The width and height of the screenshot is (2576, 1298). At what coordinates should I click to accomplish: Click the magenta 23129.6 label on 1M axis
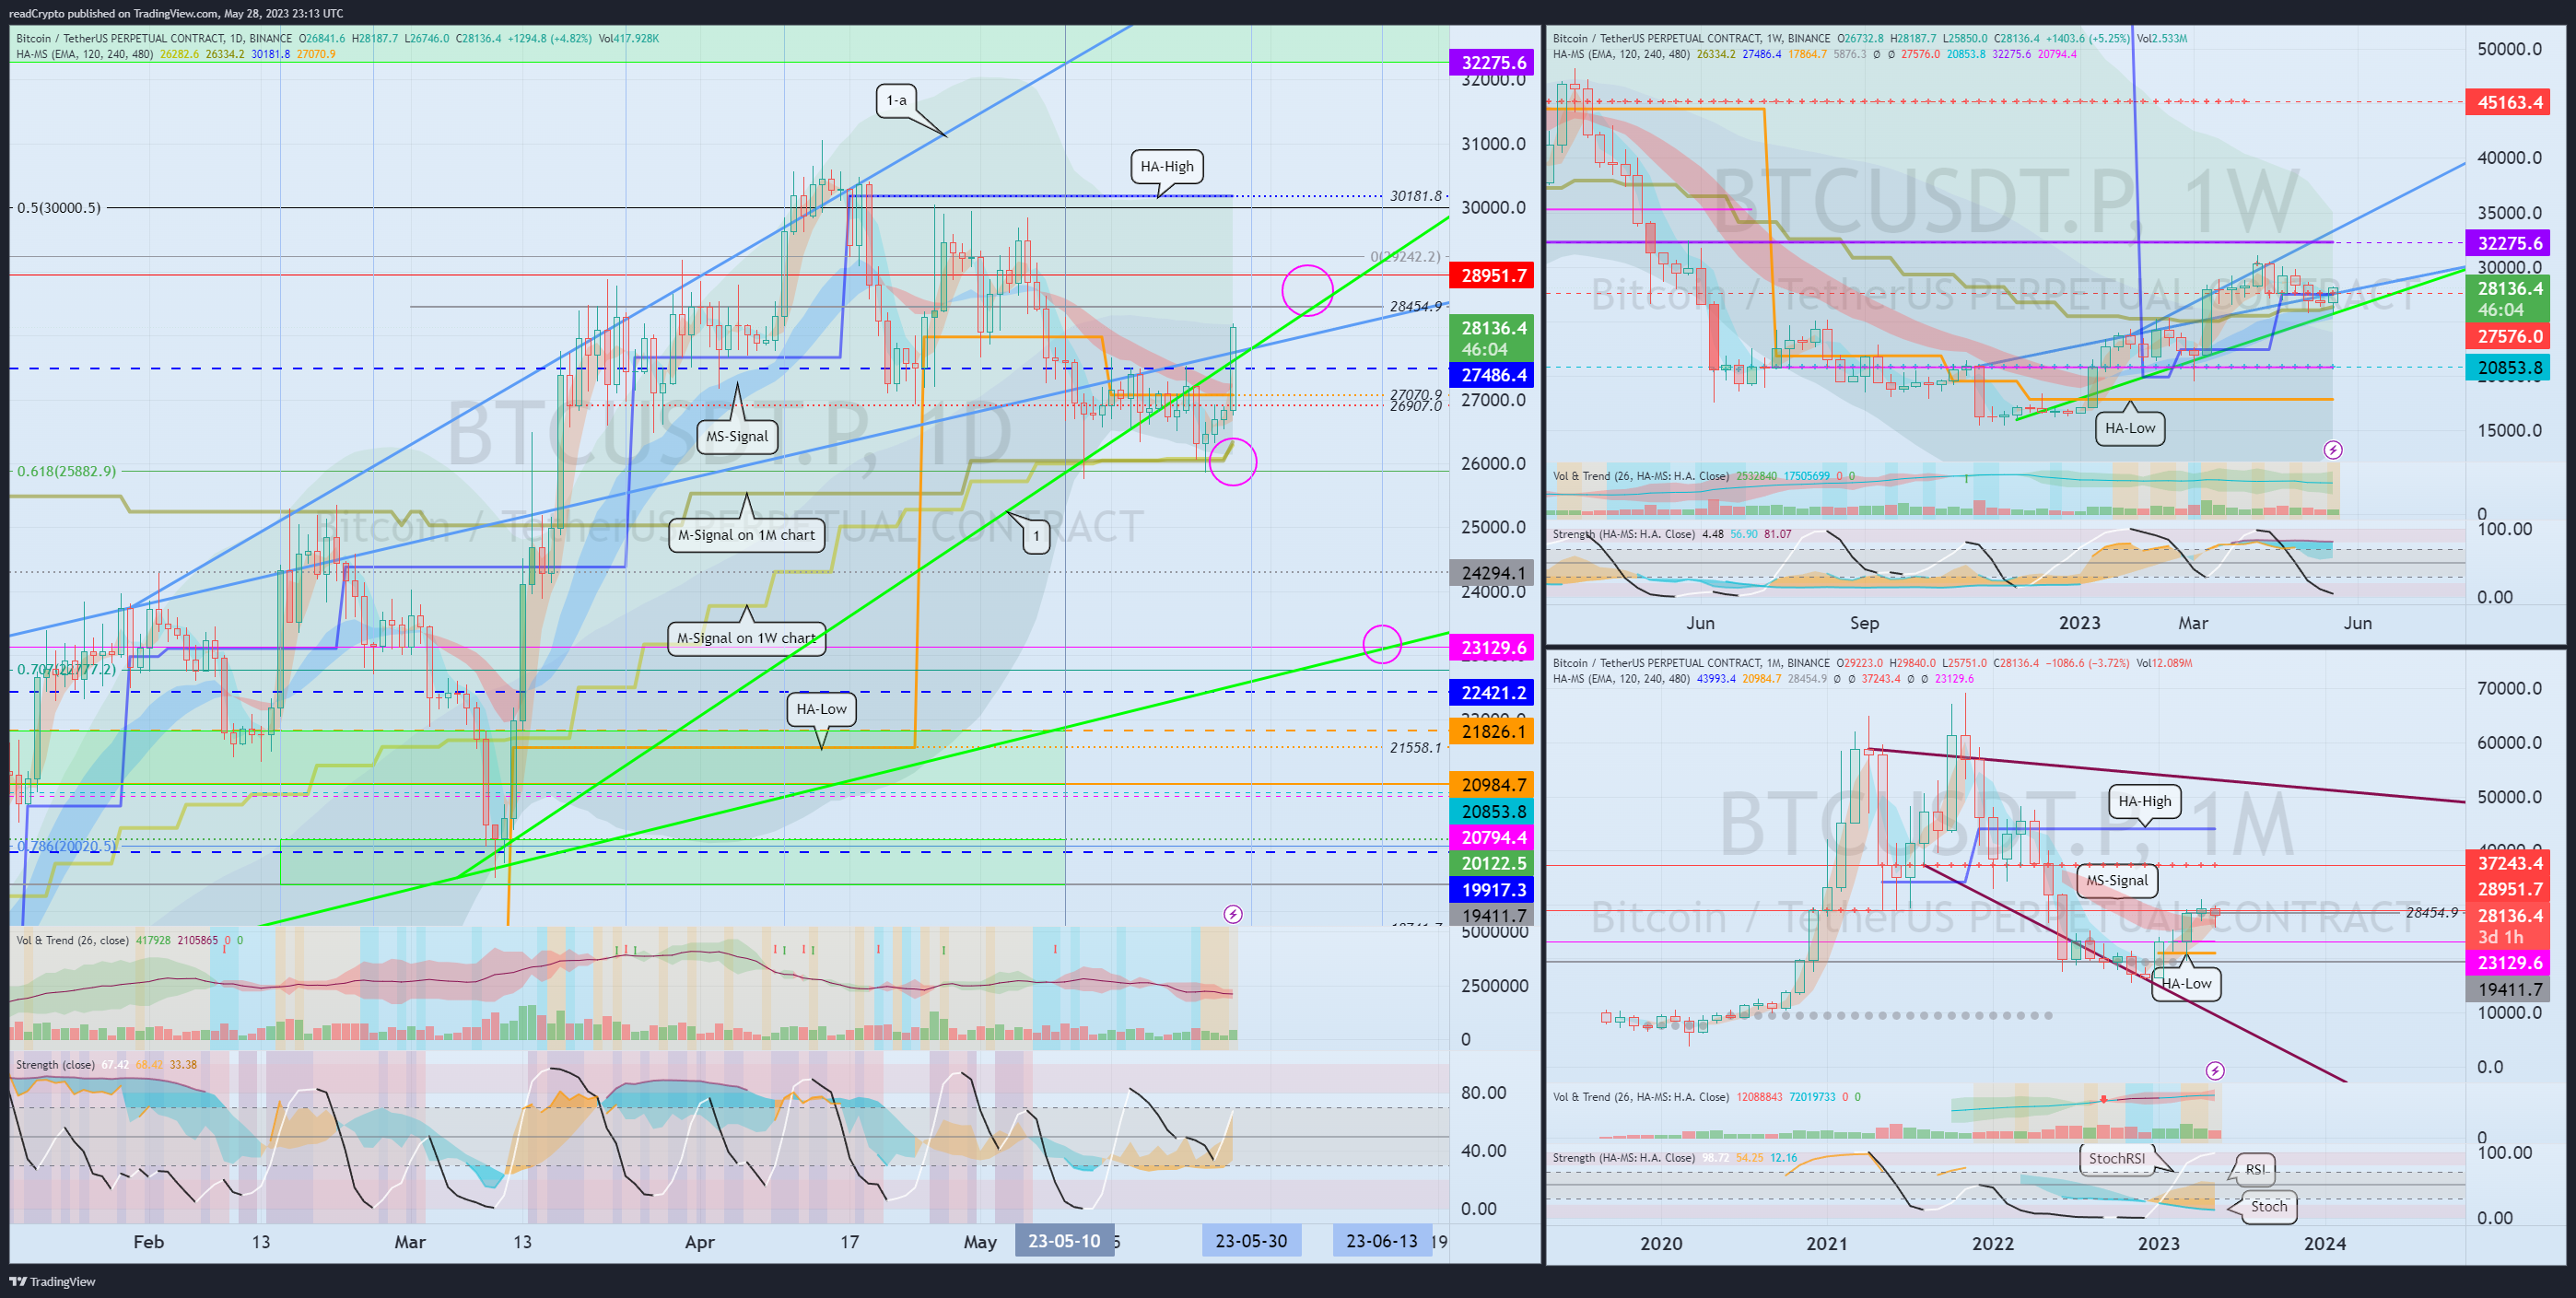(2509, 962)
